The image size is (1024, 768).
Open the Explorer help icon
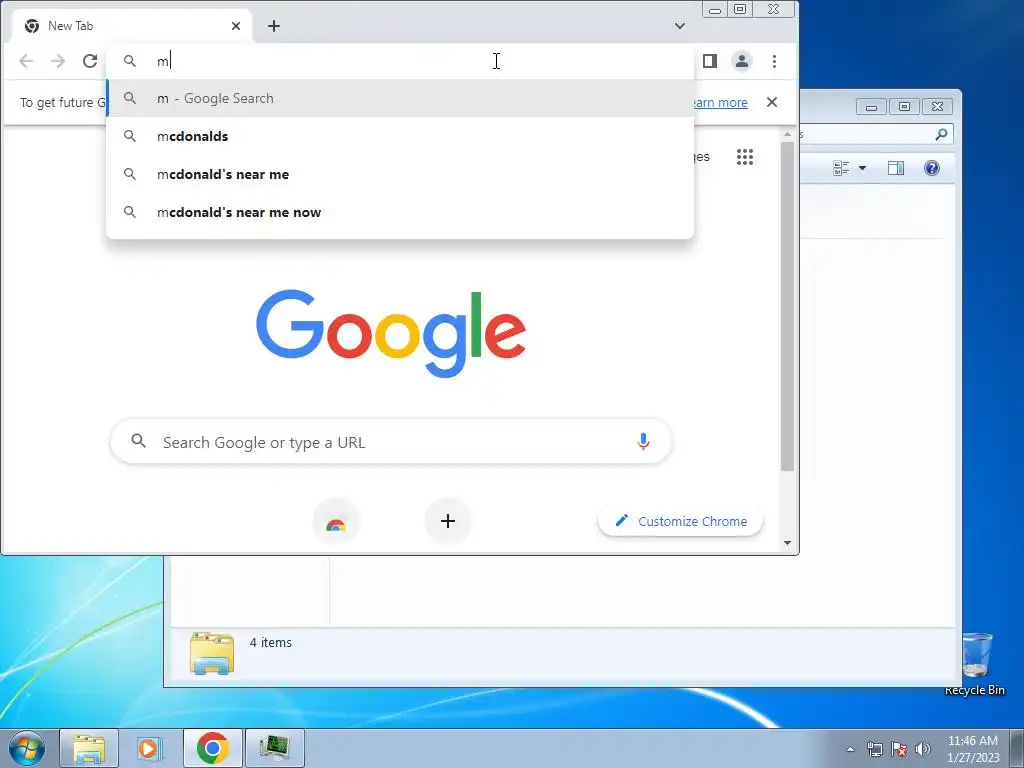[x=932, y=168]
